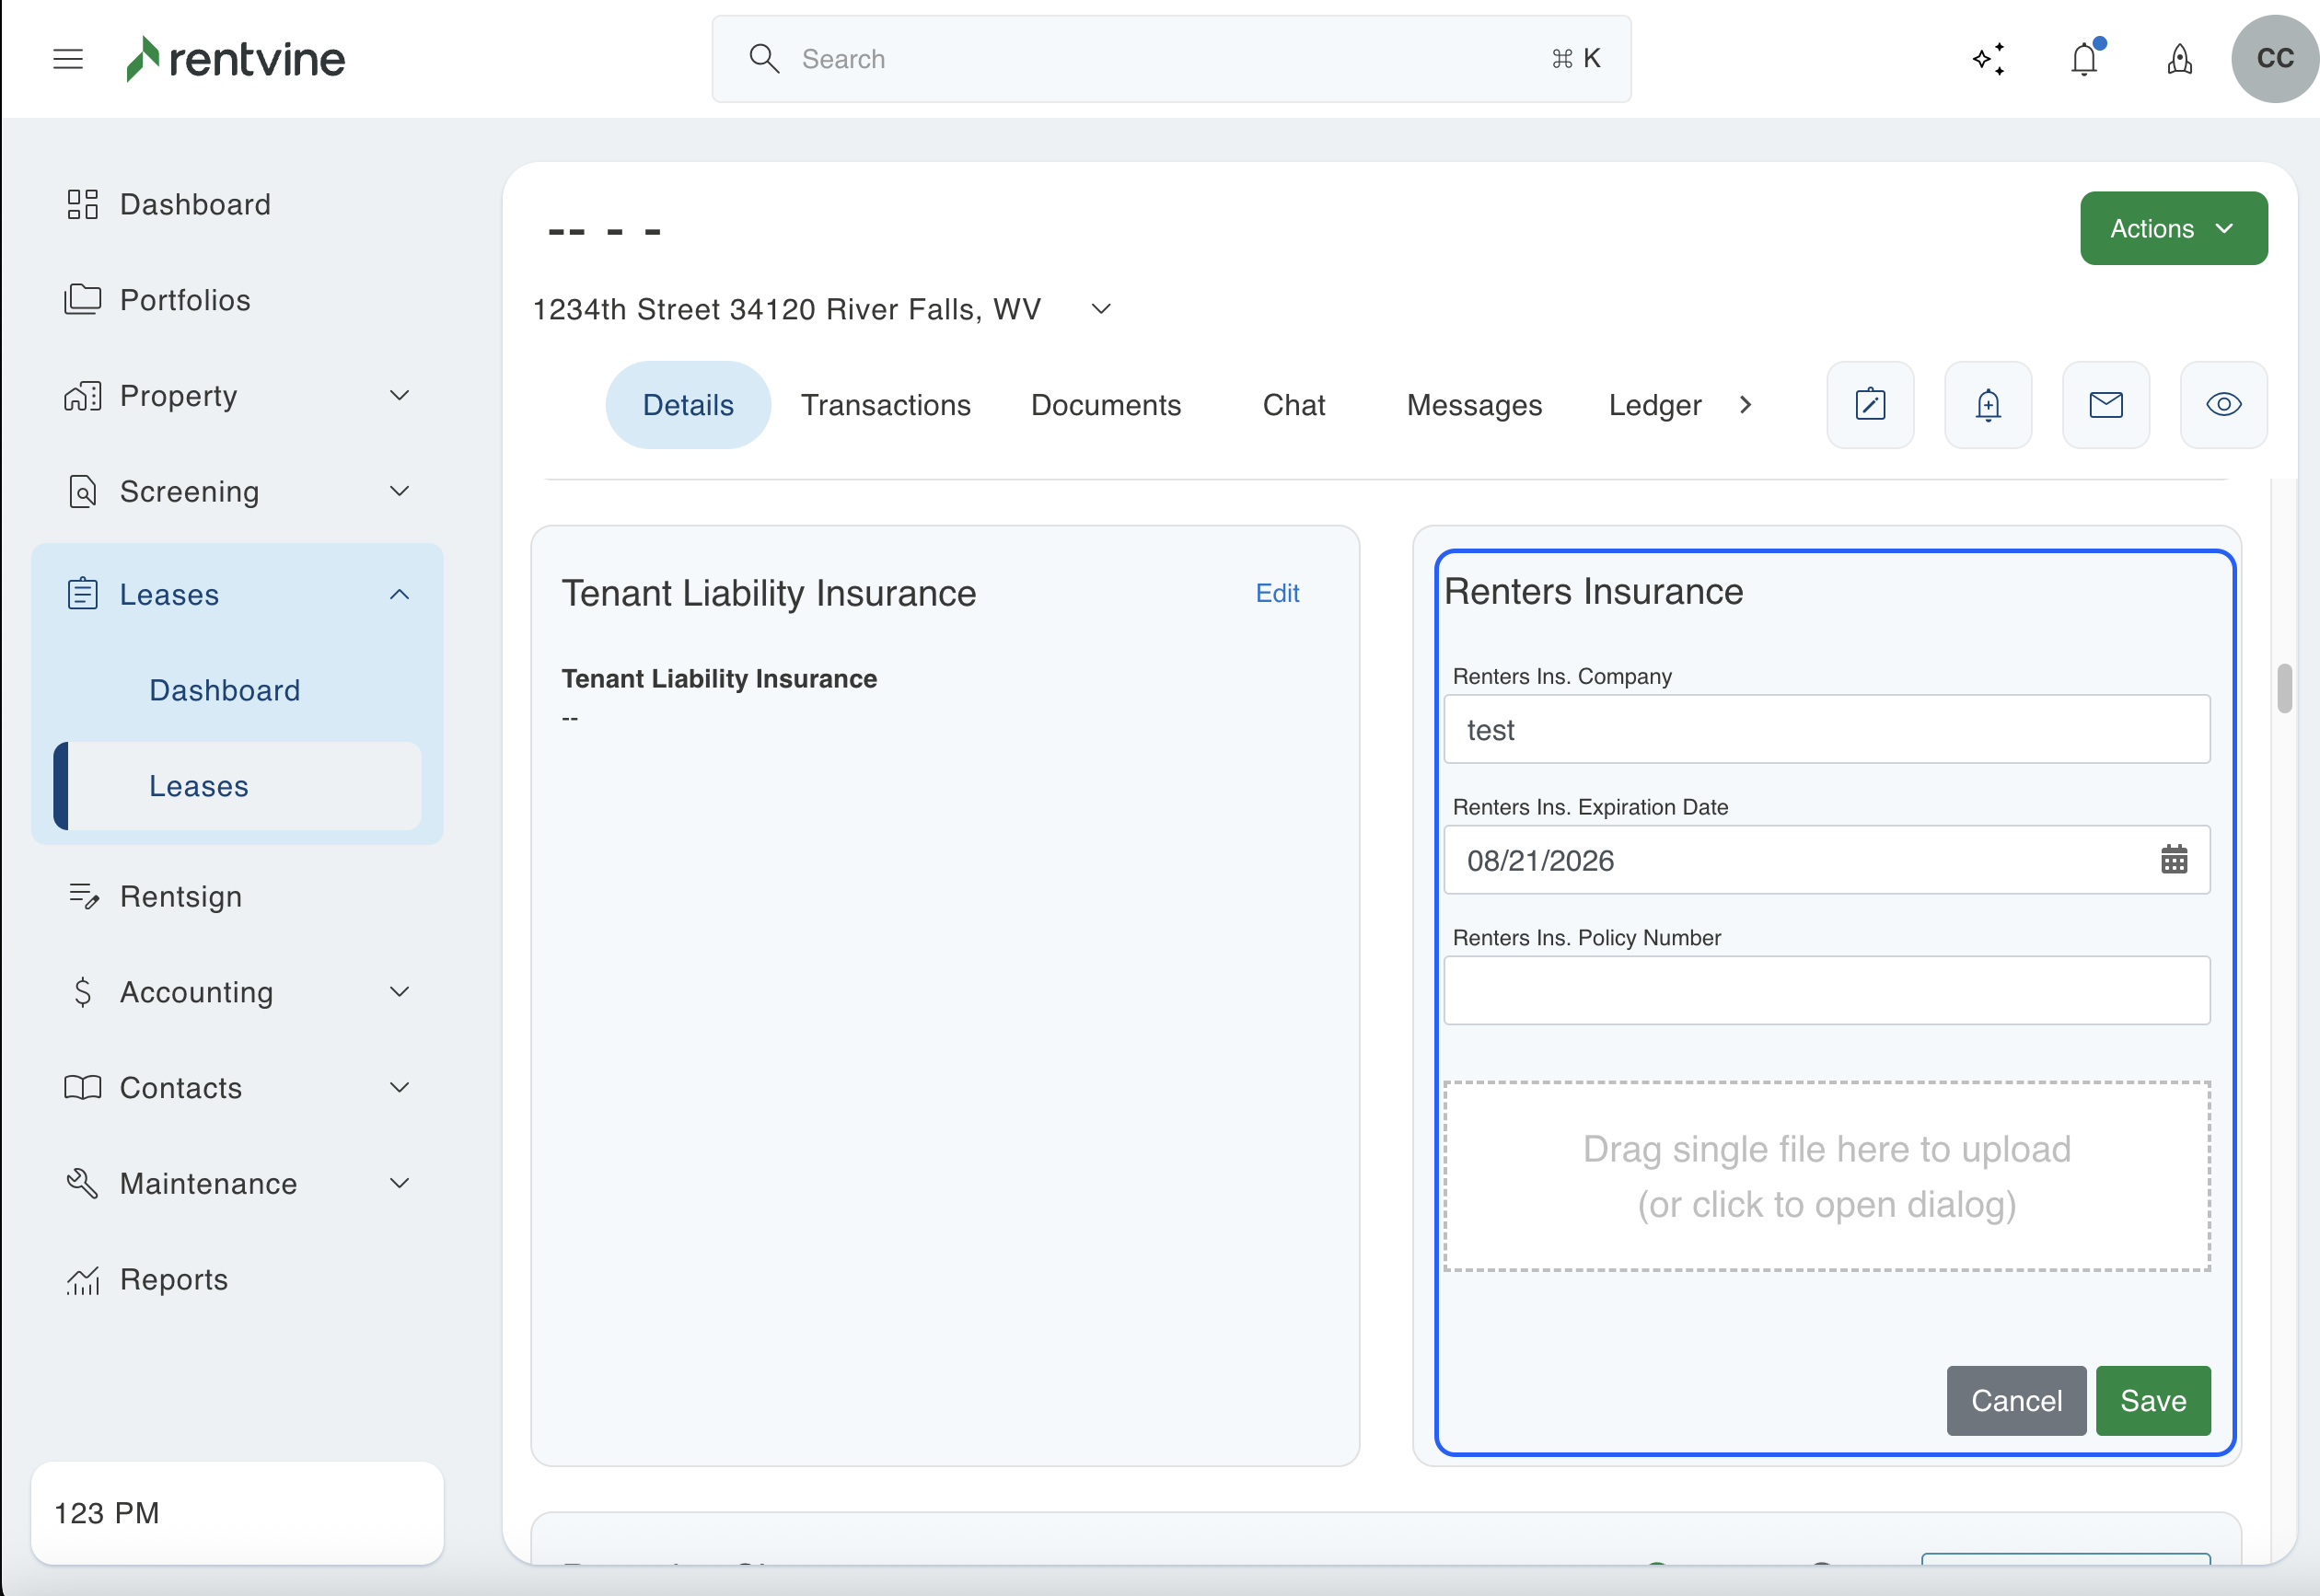Click the envelope email icon button
The width and height of the screenshot is (2320, 1596).
(2106, 405)
